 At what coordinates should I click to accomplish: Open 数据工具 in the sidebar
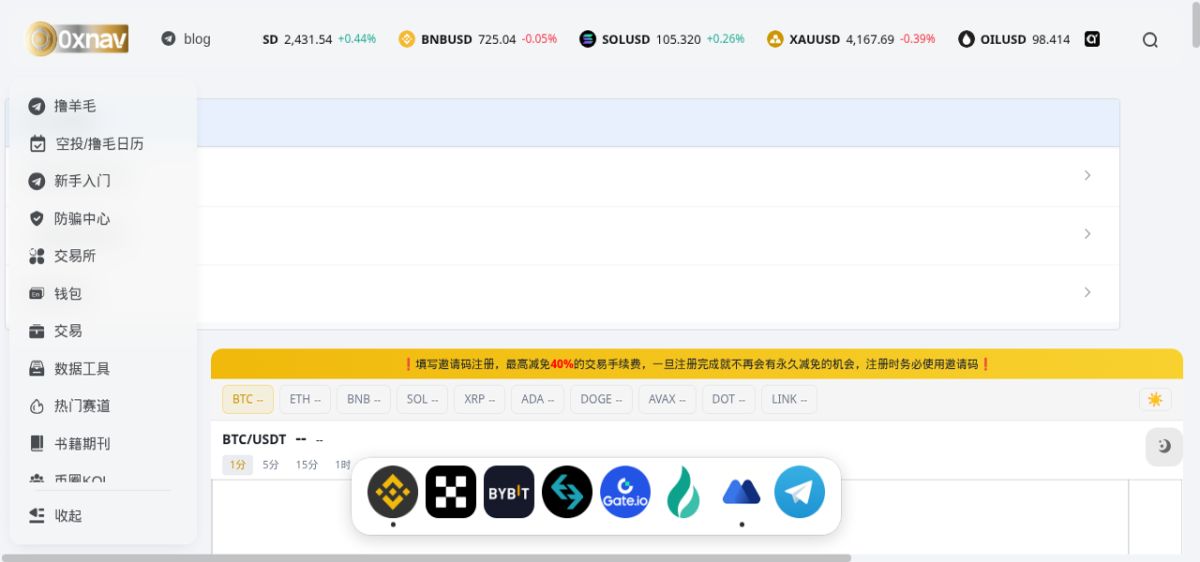[x=82, y=368]
